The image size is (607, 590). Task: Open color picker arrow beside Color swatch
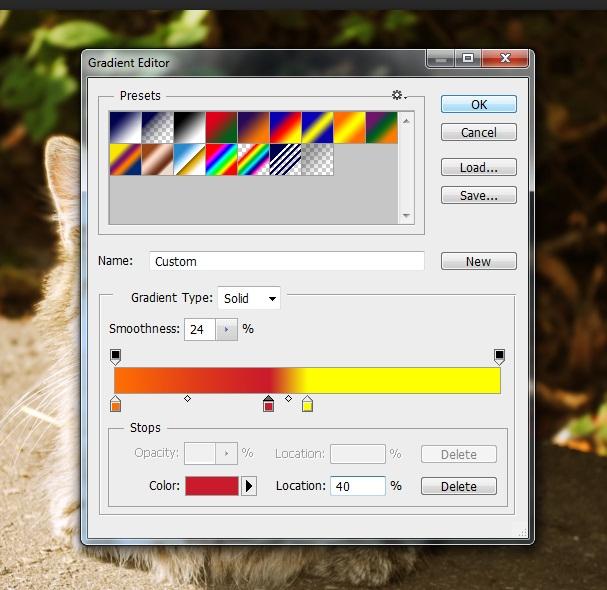[249, 486]
